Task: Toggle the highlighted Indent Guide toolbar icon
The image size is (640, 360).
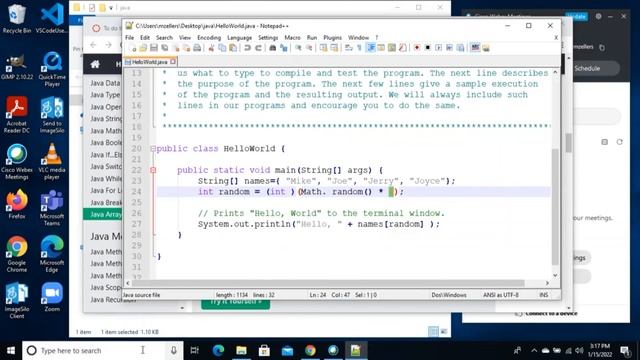Action: (371, 48)
